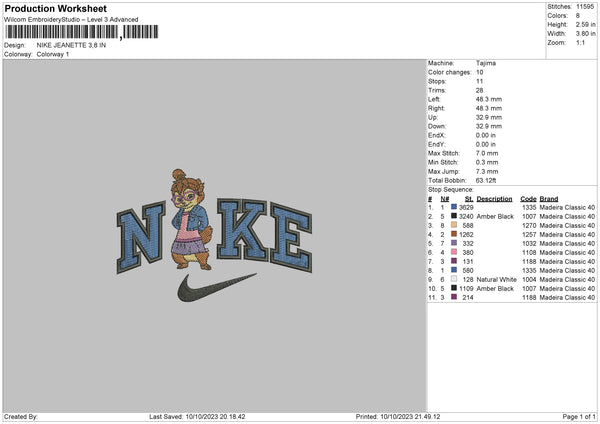Click the N# column header

point(445,199)
